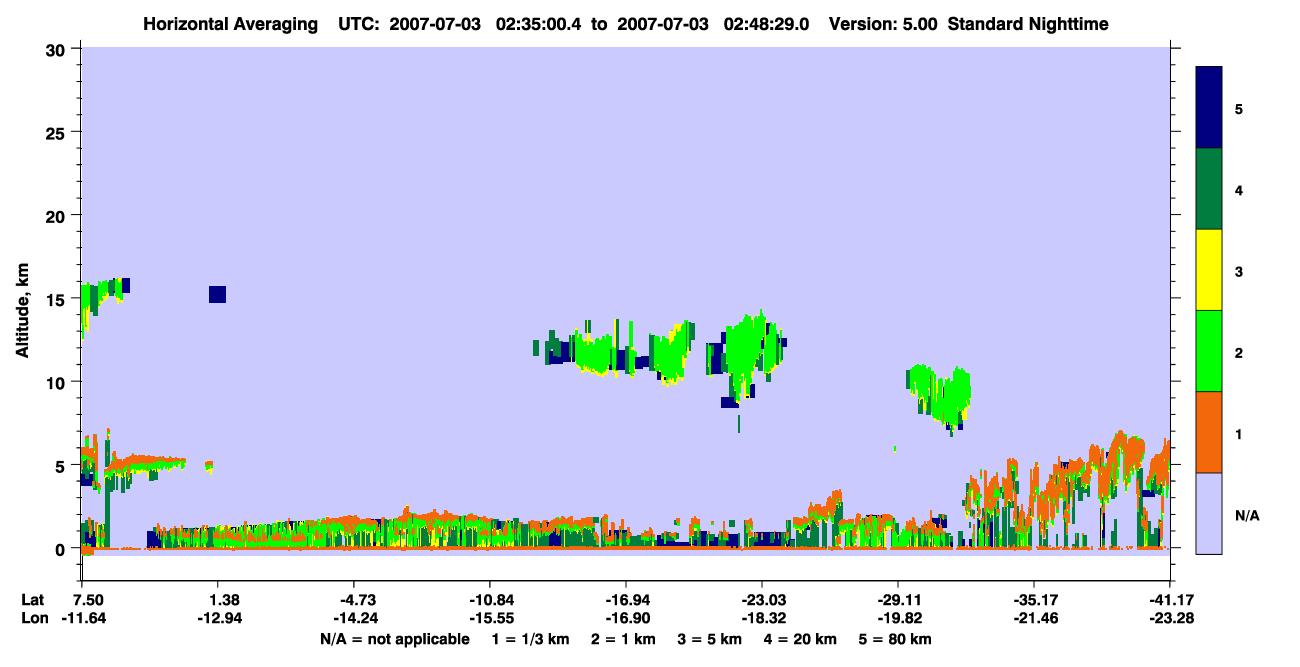This screenshot has width=1300, height=667.
Task: Click the orange color bar segment labeled 1
Action: (1209, 432)
